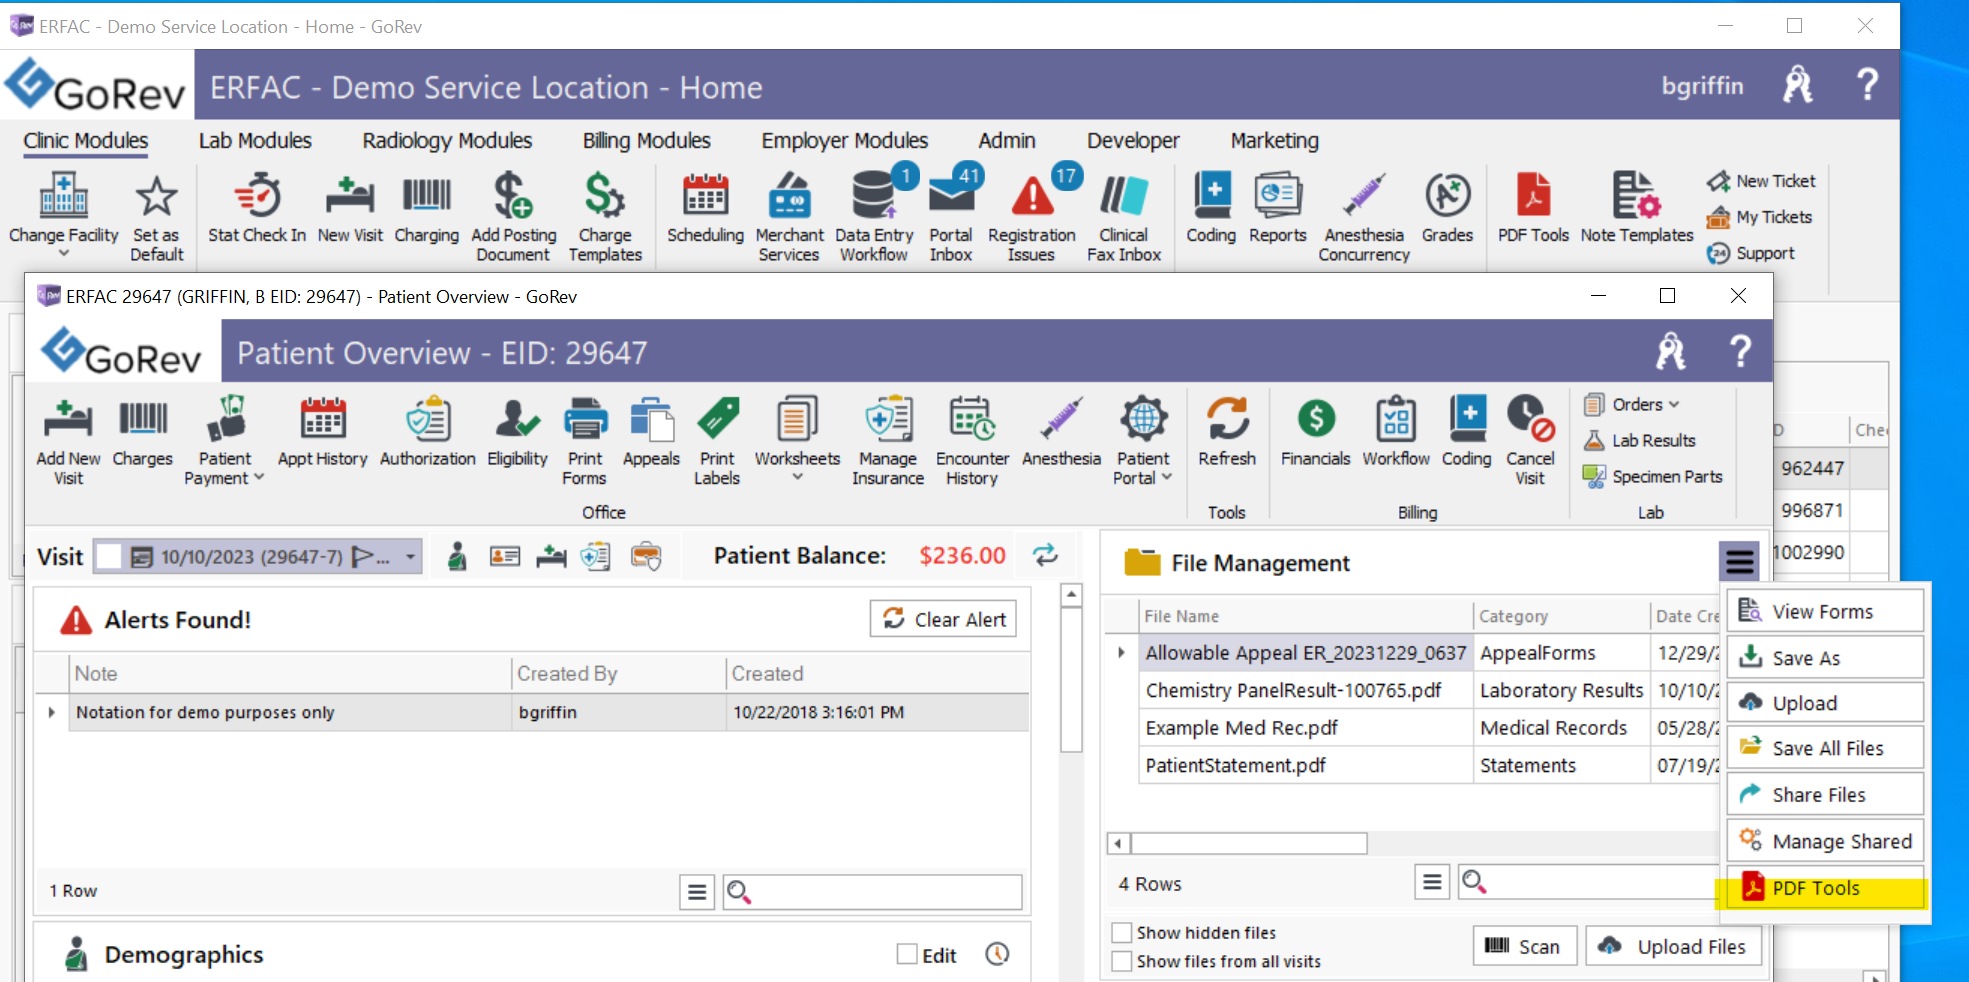
Task: Open Print Forms
Action: tap(585, 441)
